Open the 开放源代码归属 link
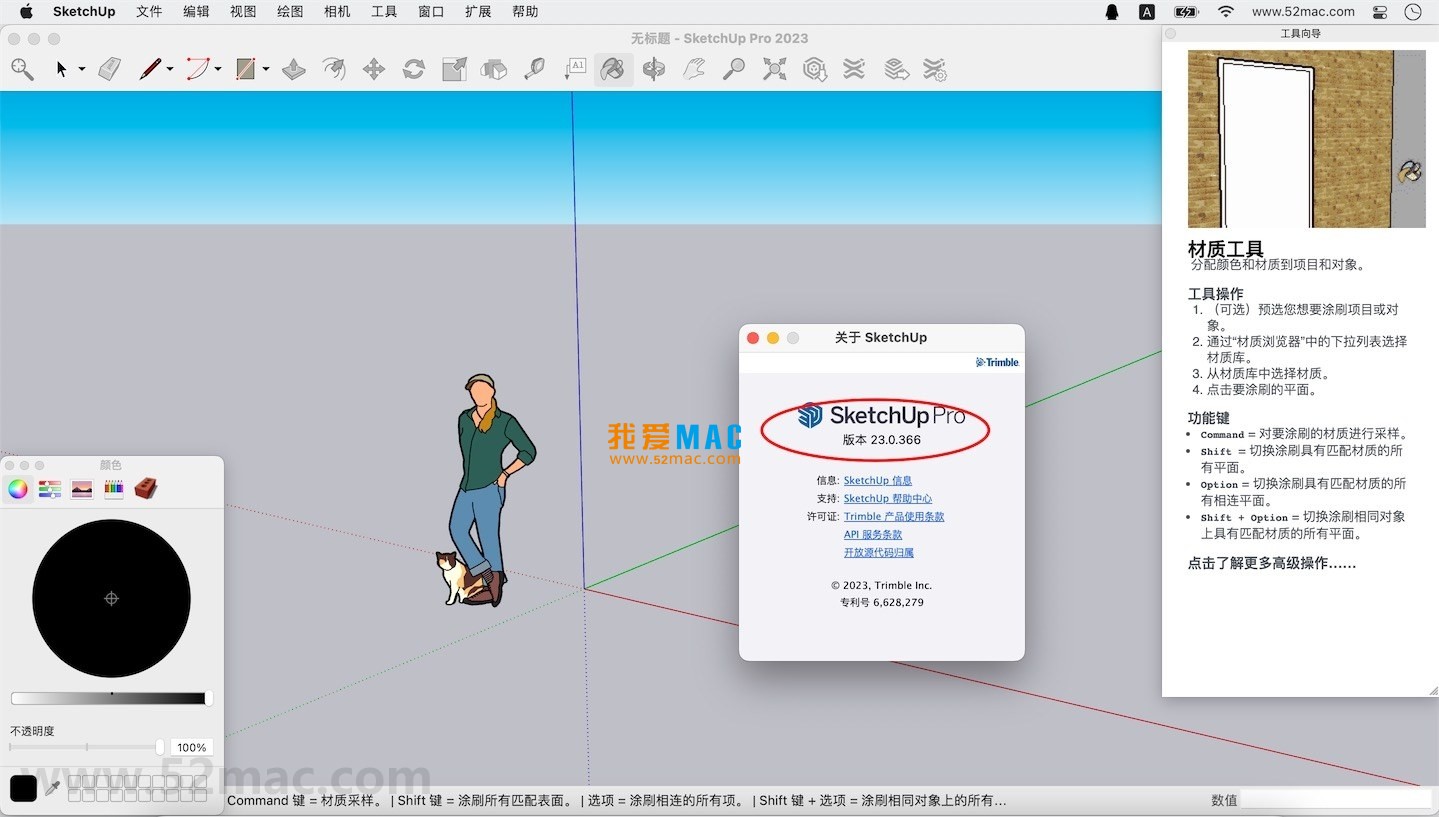The image size is (1439, 817). tap(879, 552)
